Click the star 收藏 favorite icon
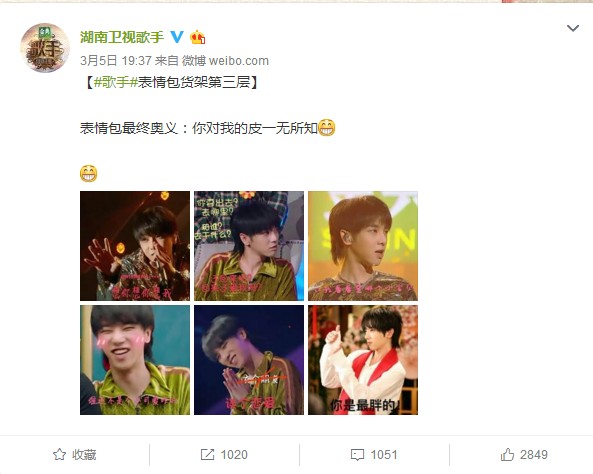Screen dimensions: 593x474 click(x=59, y=454)
